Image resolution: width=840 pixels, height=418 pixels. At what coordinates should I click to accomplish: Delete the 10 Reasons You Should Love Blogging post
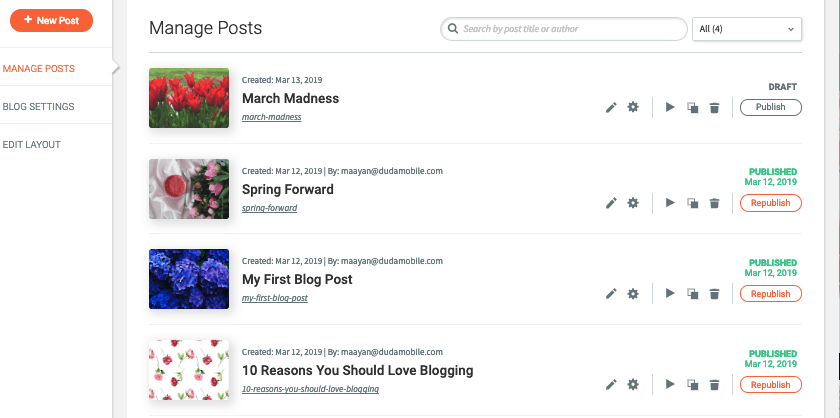click(x=714, y=384)
